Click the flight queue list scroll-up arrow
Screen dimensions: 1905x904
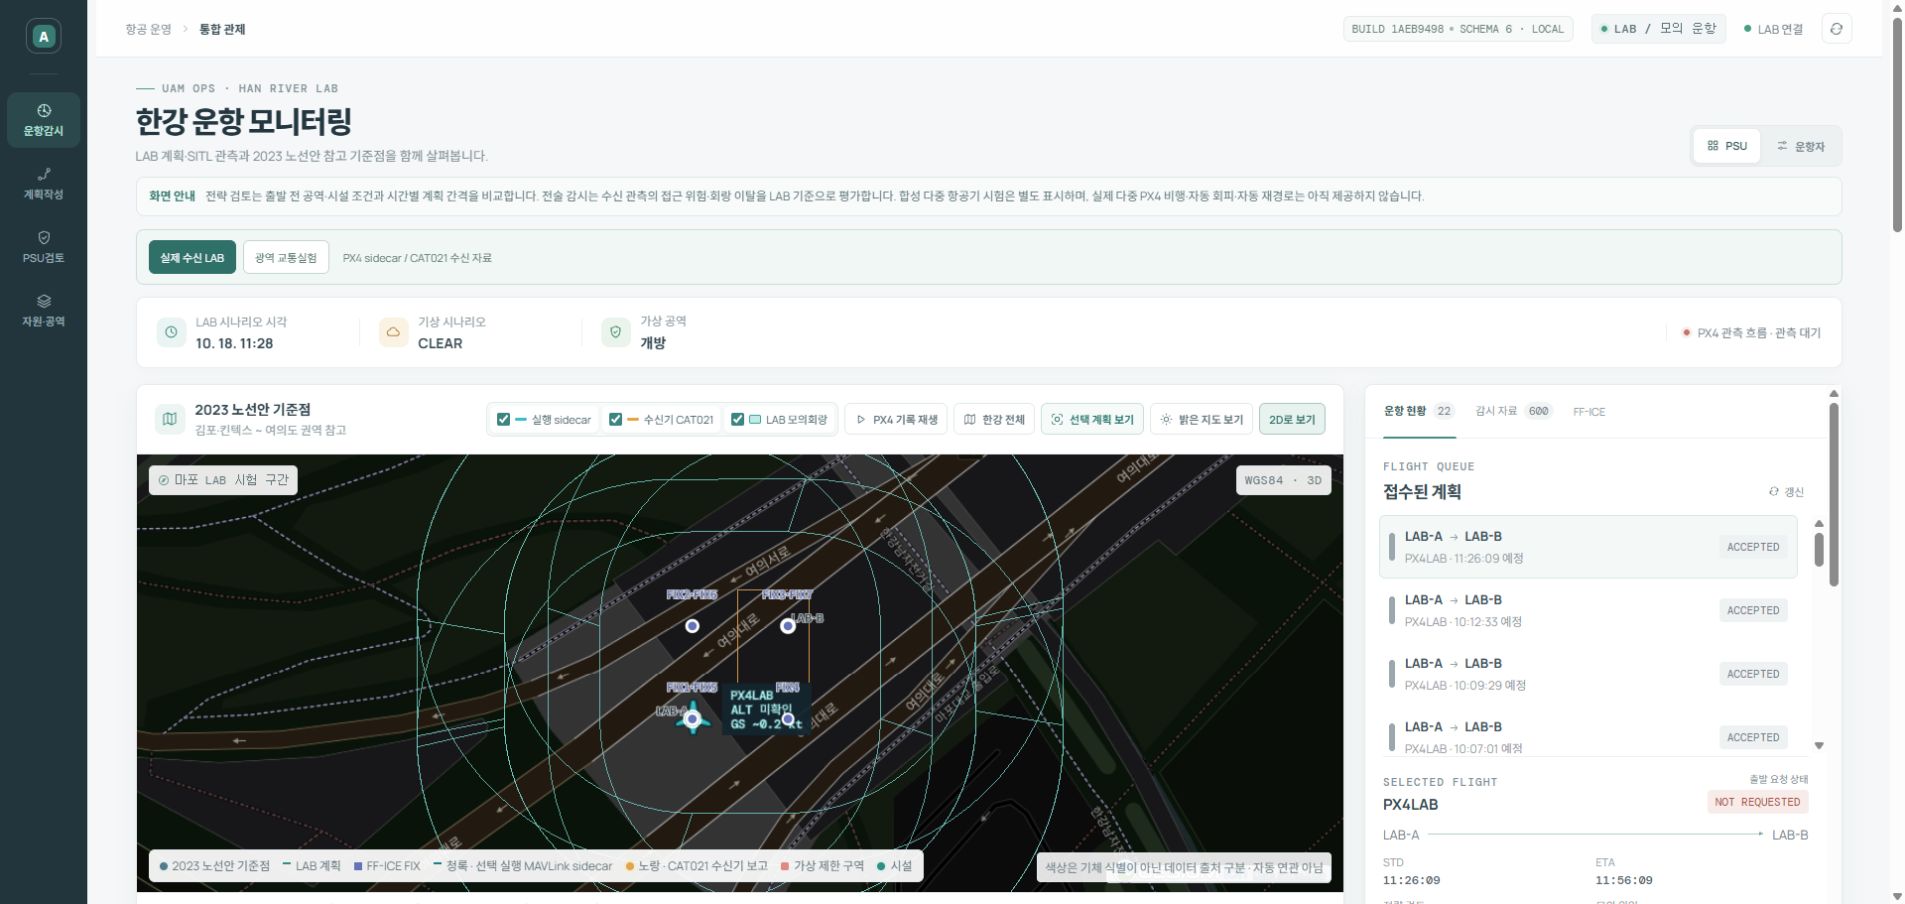point(1819,524)
